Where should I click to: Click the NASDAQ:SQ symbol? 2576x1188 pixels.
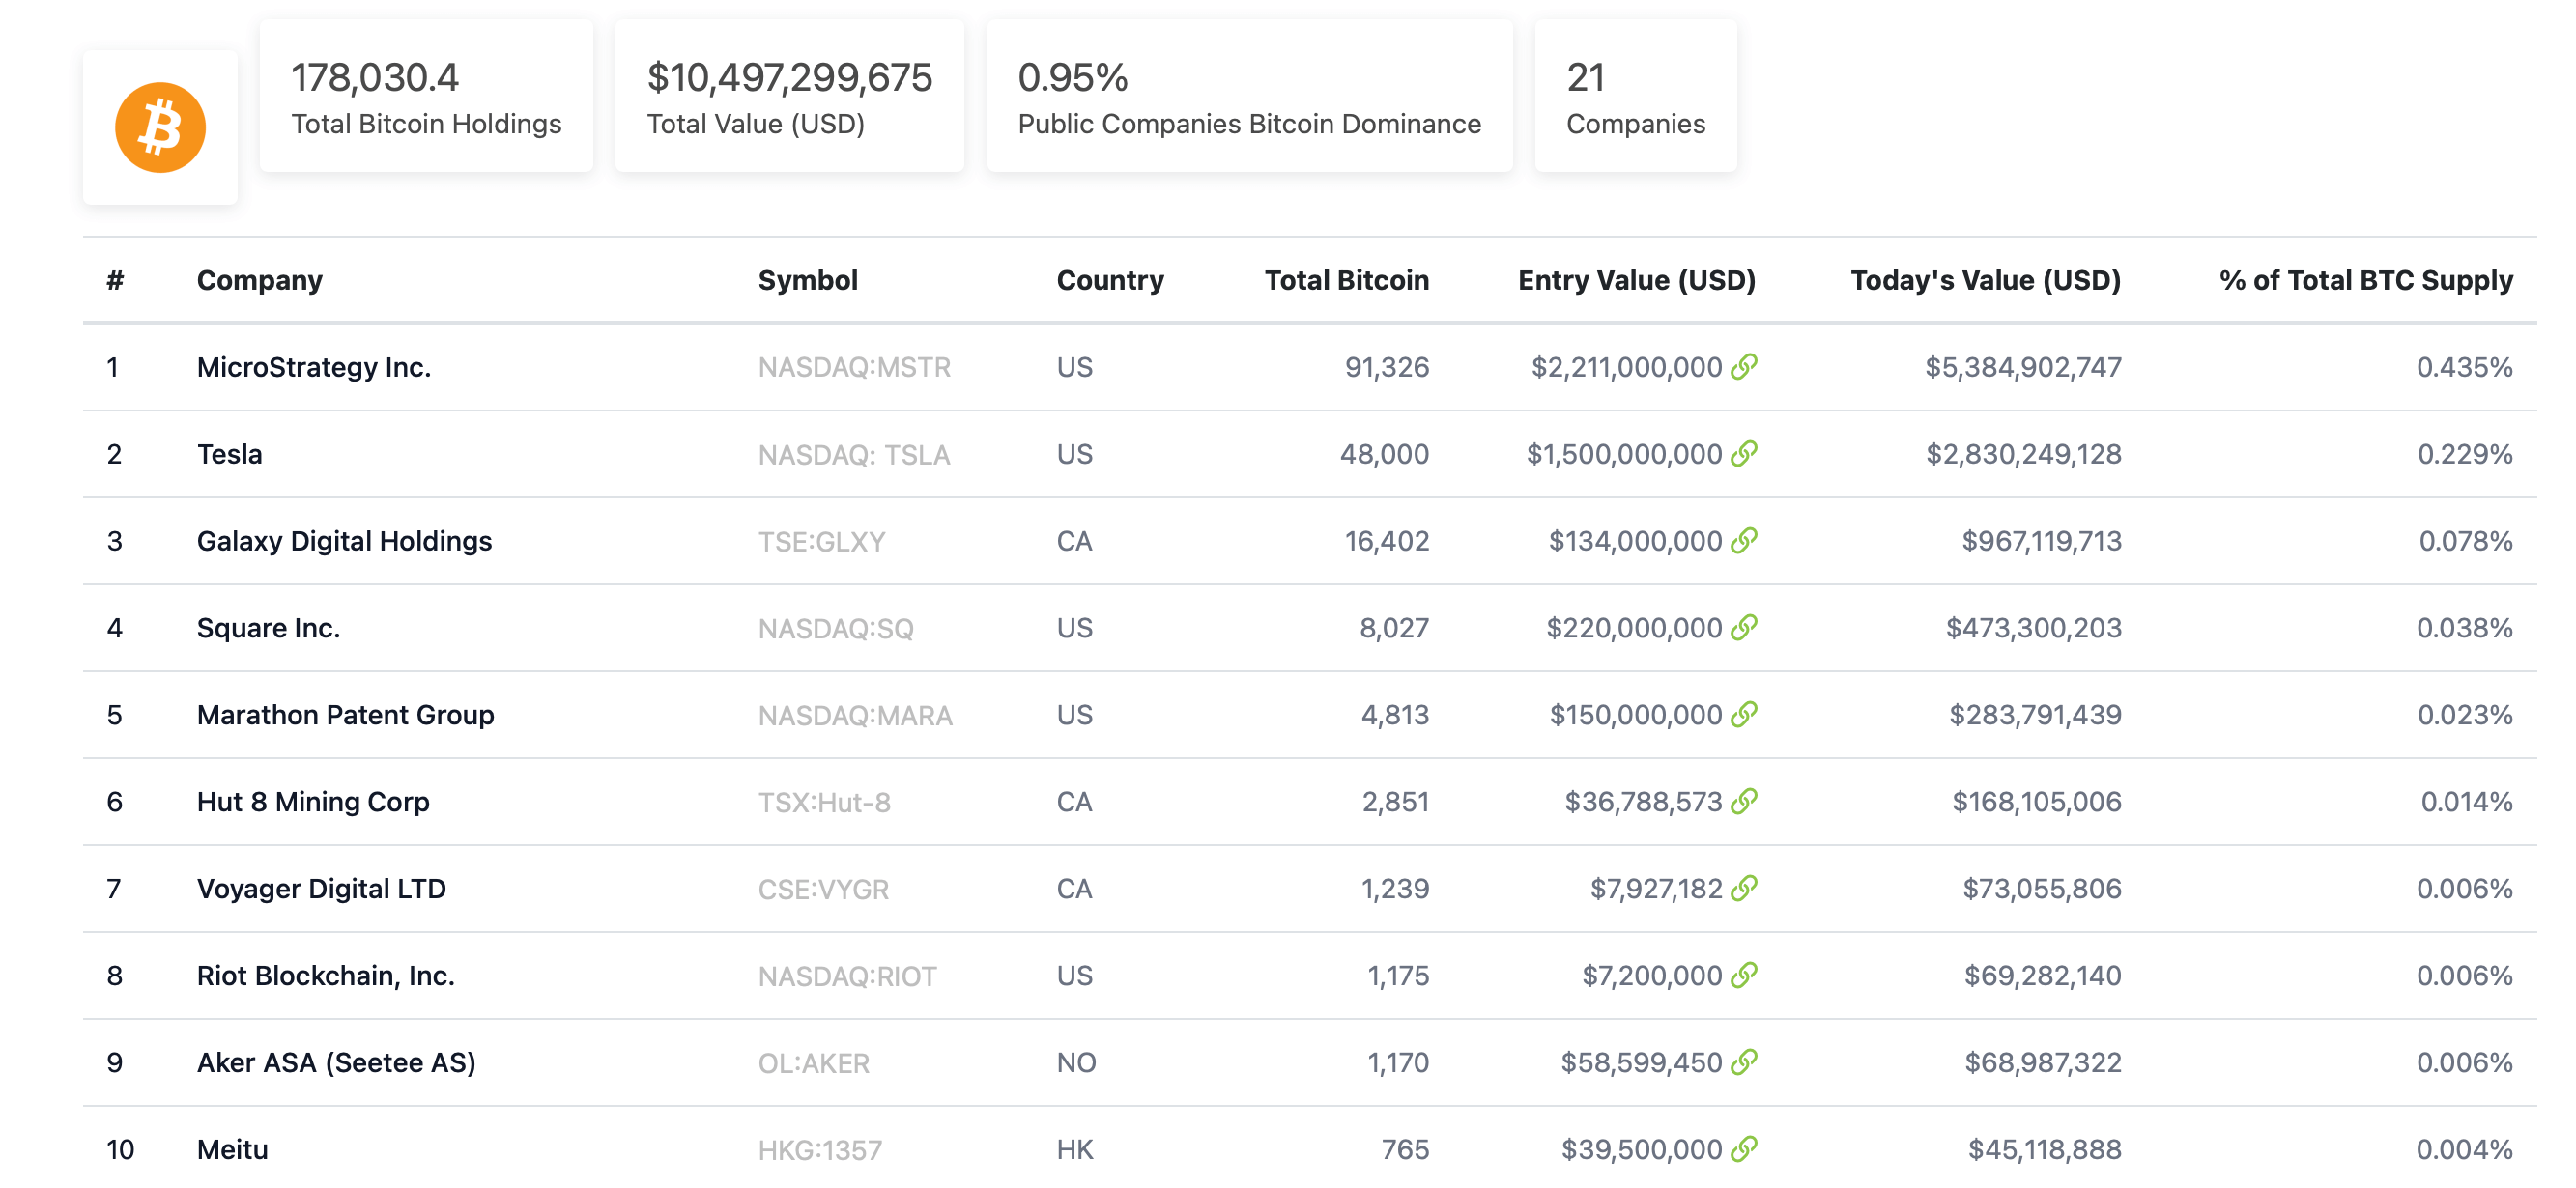point(835,629)
